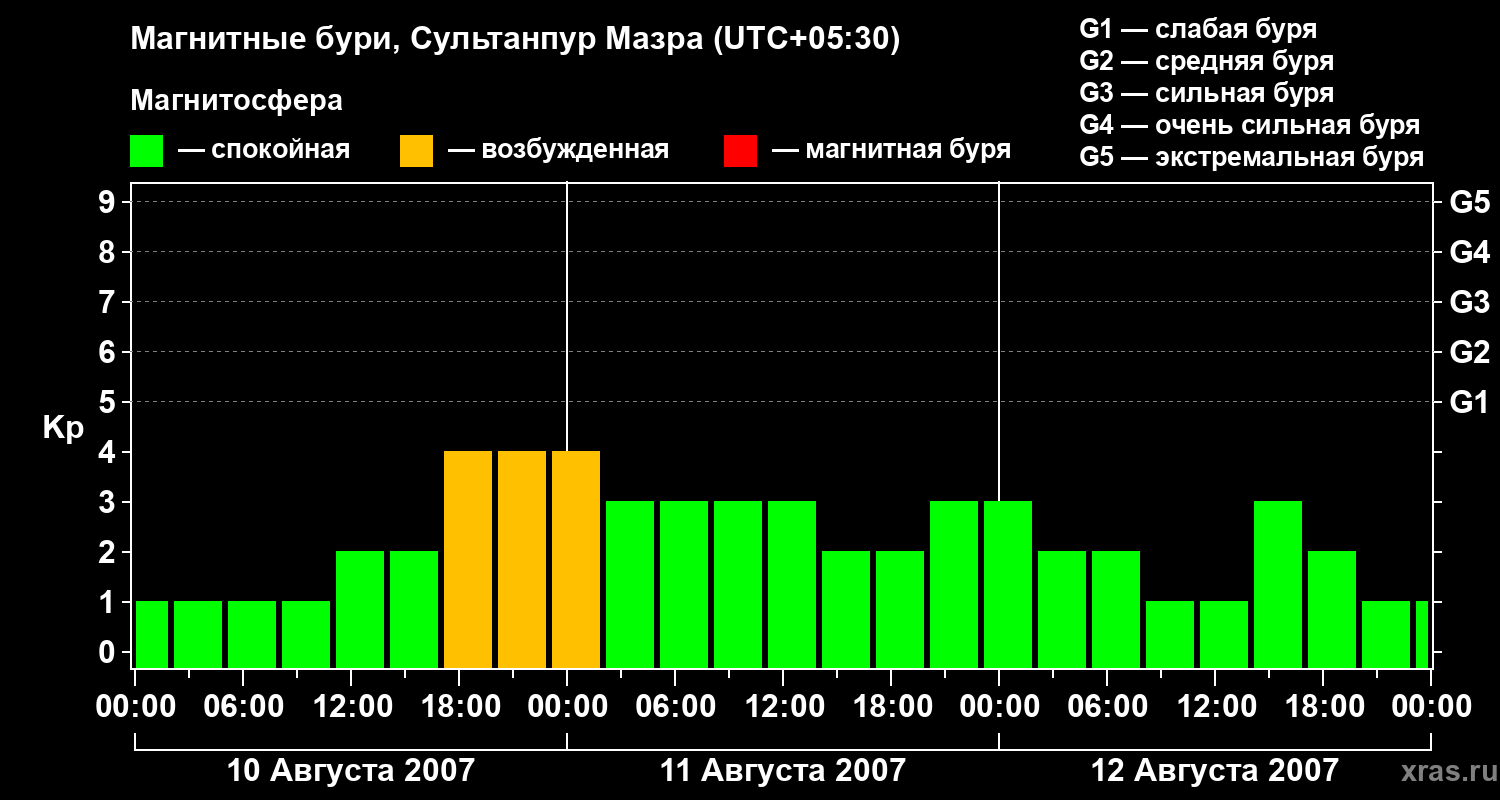
Task: Click the green bar starting 06:00 on 11 Августа
Action: tap(684, 584)
